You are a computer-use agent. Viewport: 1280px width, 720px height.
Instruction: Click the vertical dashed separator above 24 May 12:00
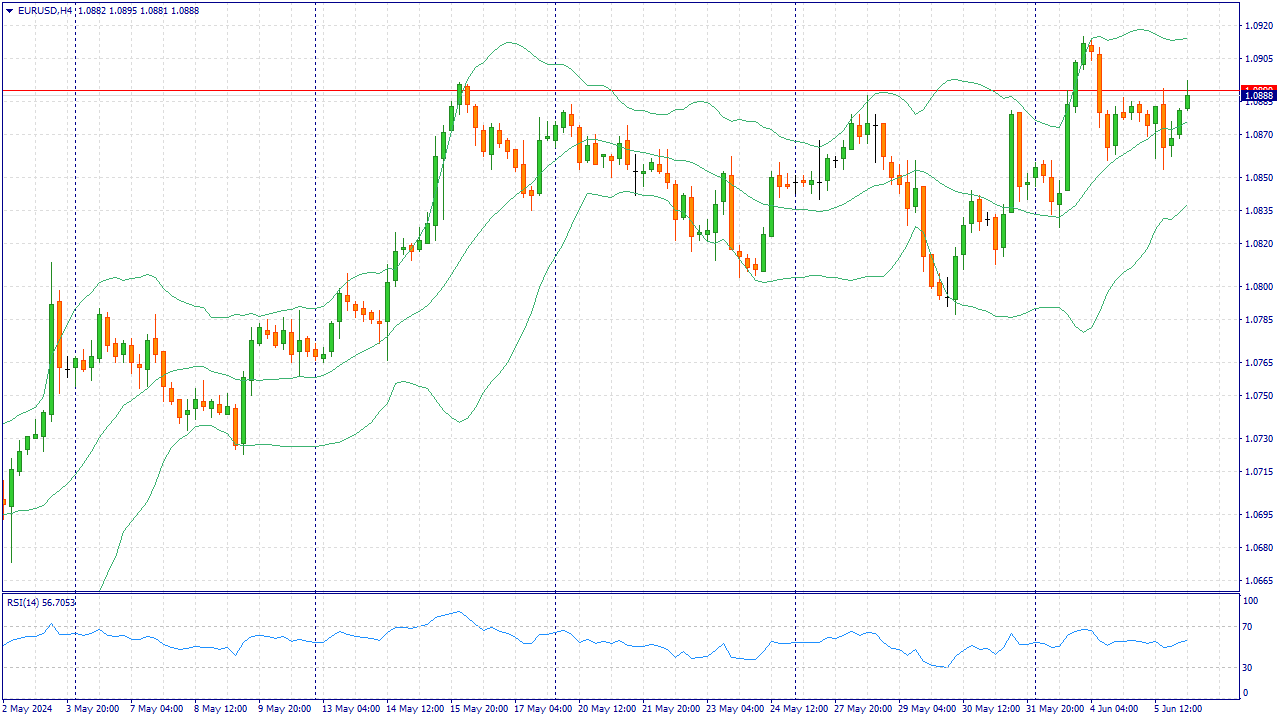click(x=795, y=300)
